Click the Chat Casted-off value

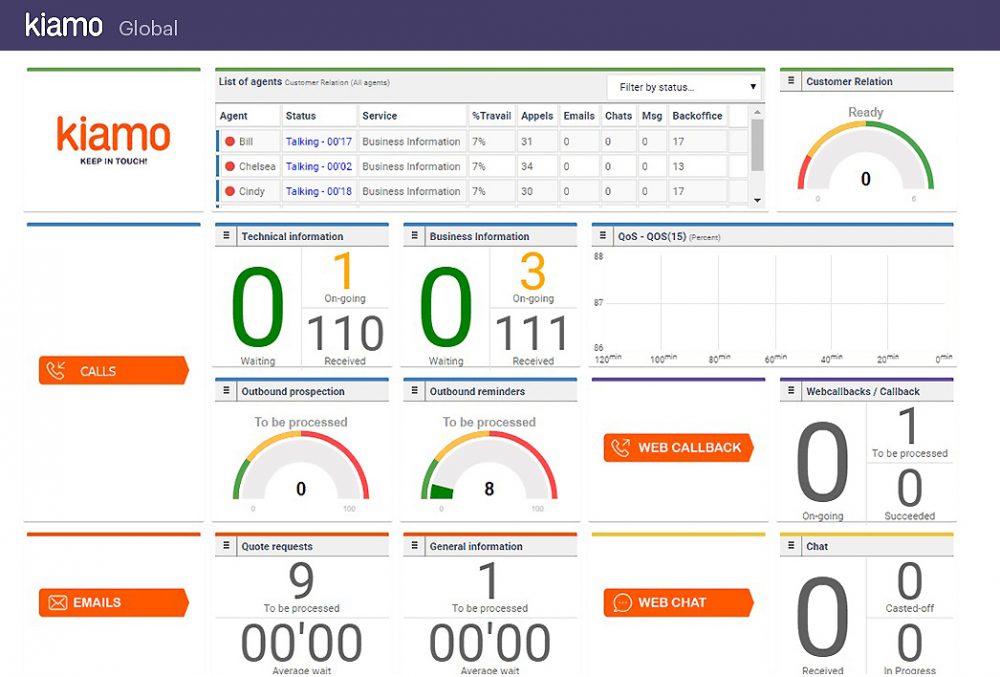(909, 581)
